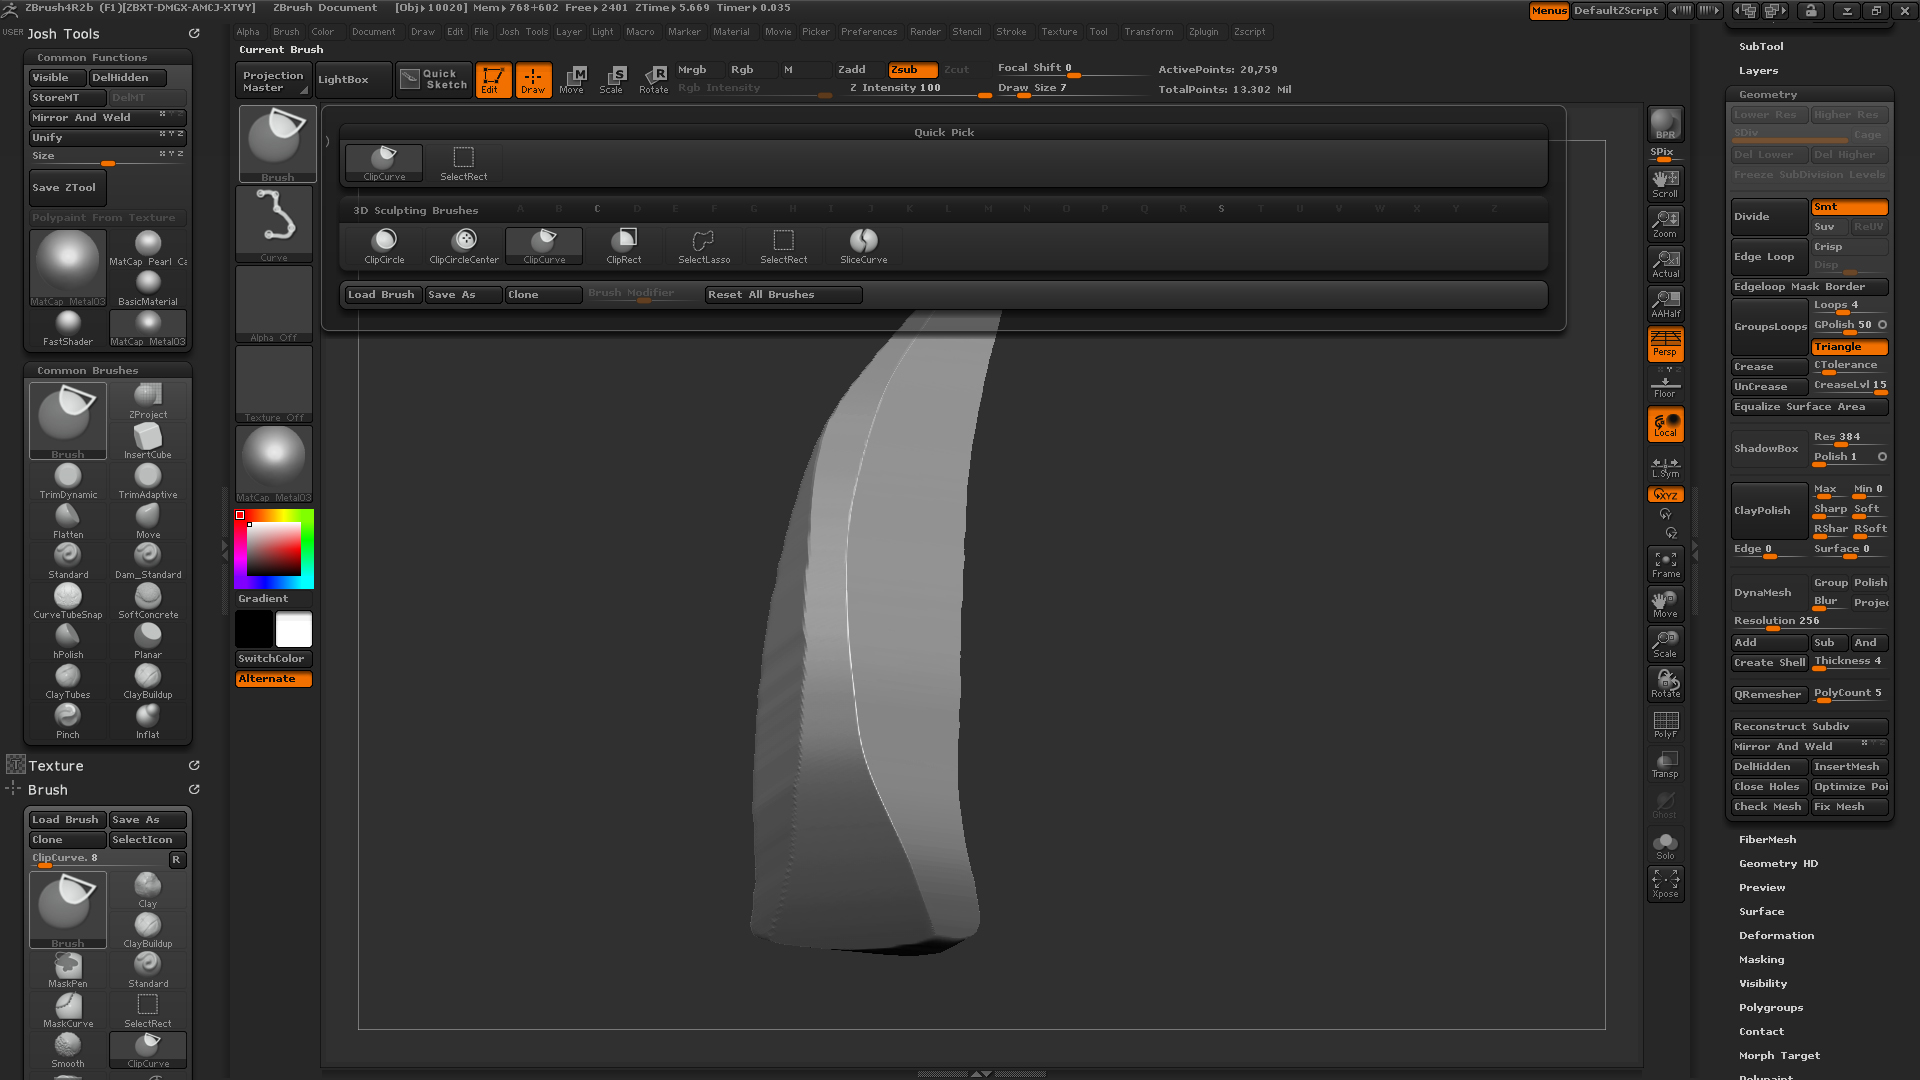1920x1080 pixels.
Task: Open the Material menu
Action: click(x=731, y=32)
